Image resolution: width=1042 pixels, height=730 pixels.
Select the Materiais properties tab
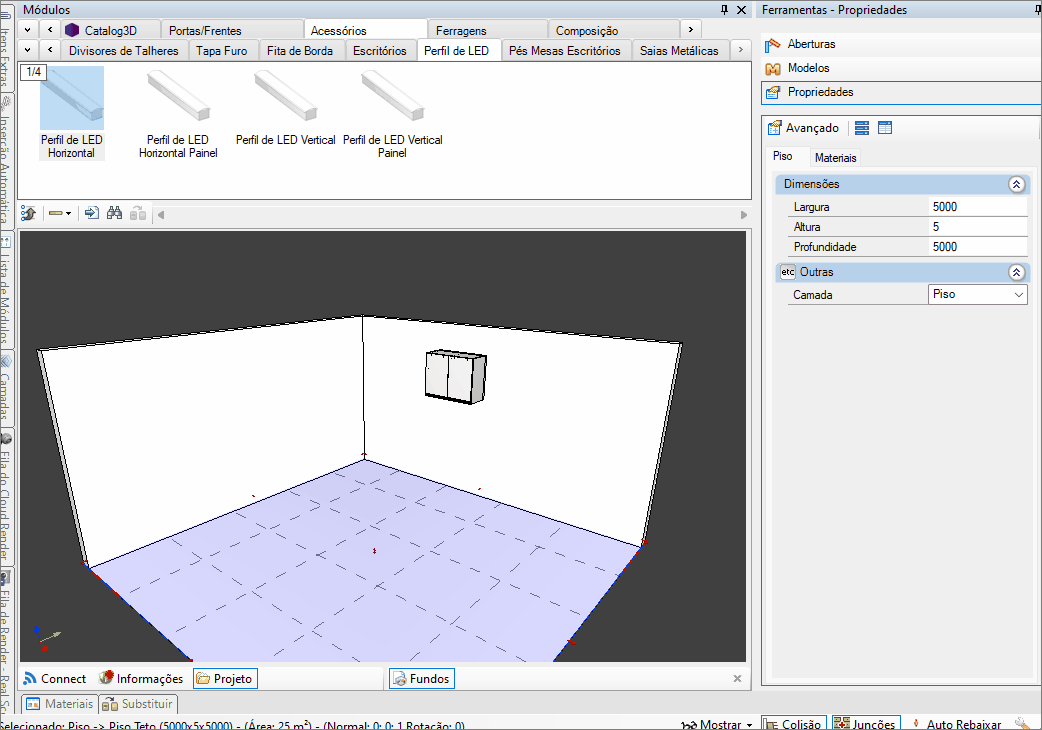[835, 158]
